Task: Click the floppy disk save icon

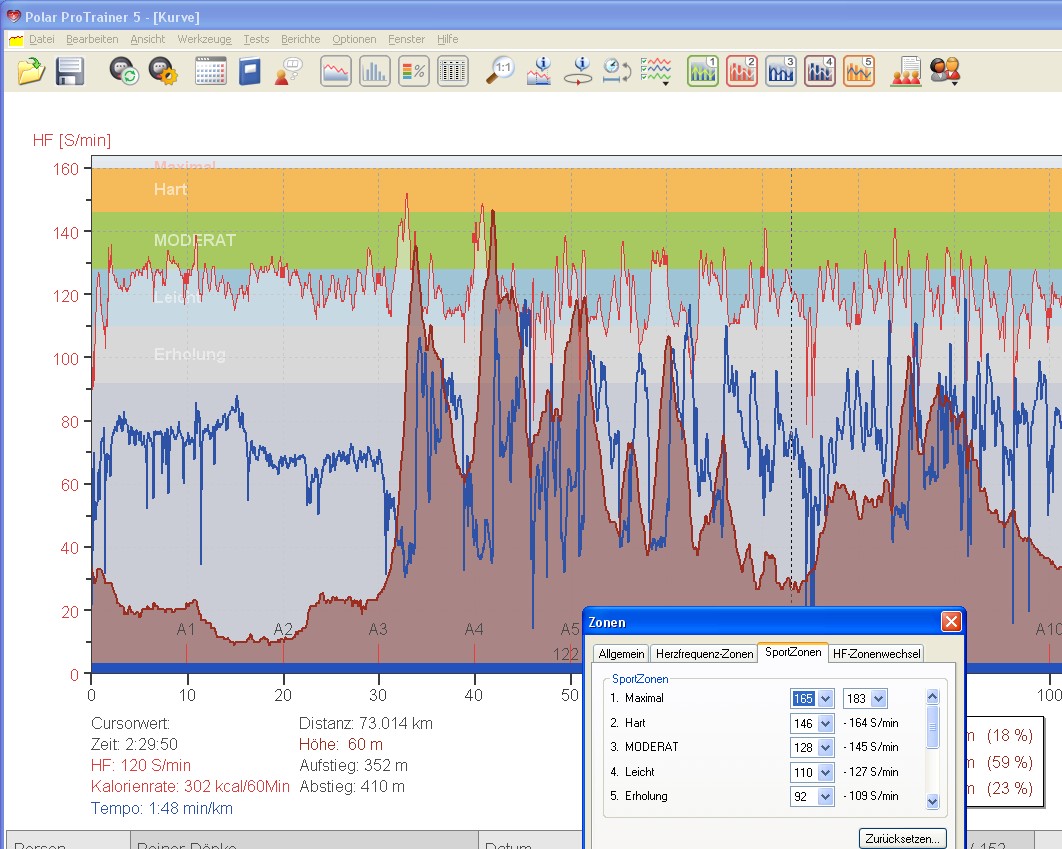Action: click(x=69, y=71)
